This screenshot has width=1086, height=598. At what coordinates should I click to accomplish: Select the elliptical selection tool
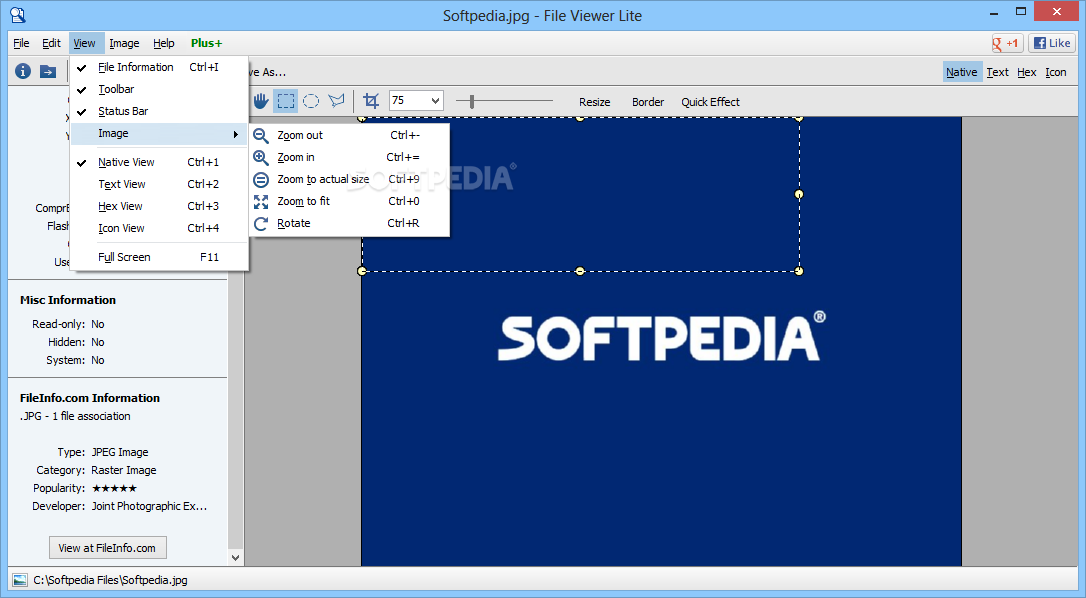[x=311, y=101]
